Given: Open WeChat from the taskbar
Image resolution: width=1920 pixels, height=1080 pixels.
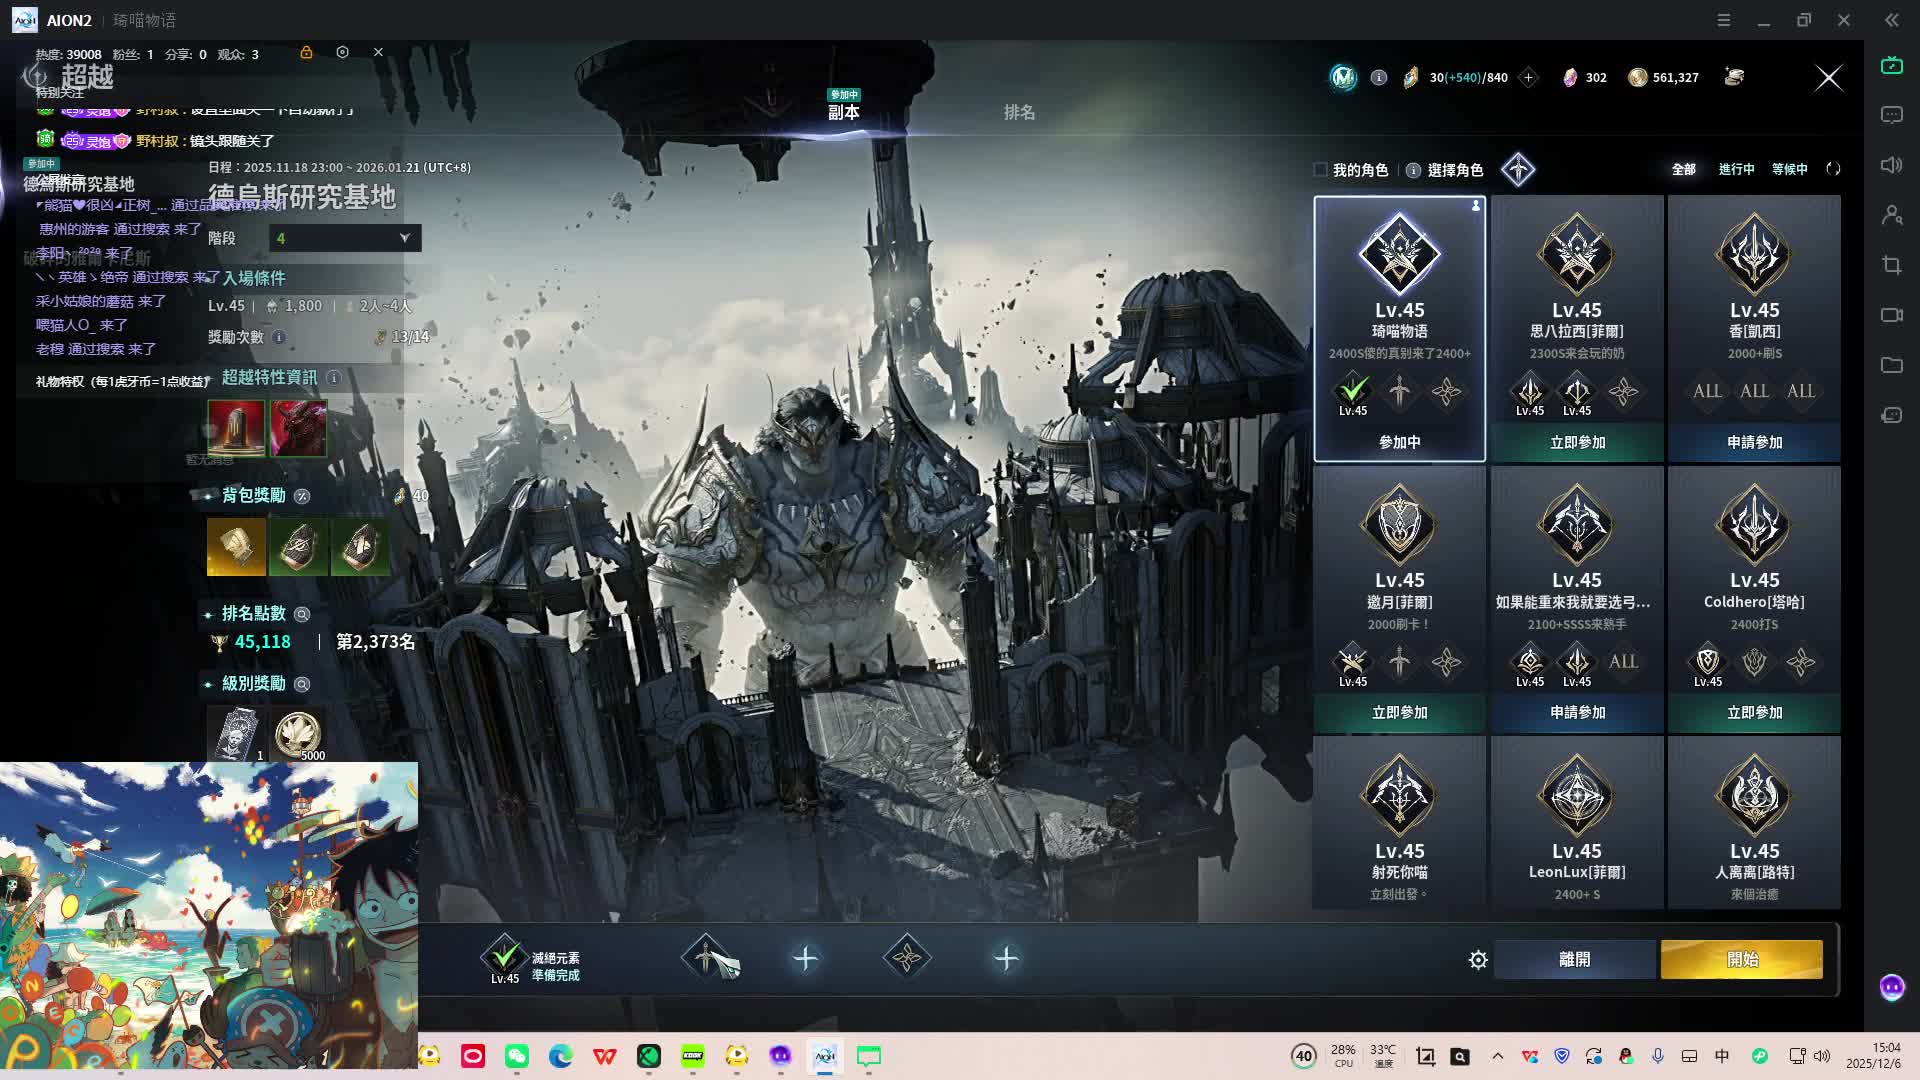Looking at the screenshot, I should pyautogui.click(x=517, y=1056).
